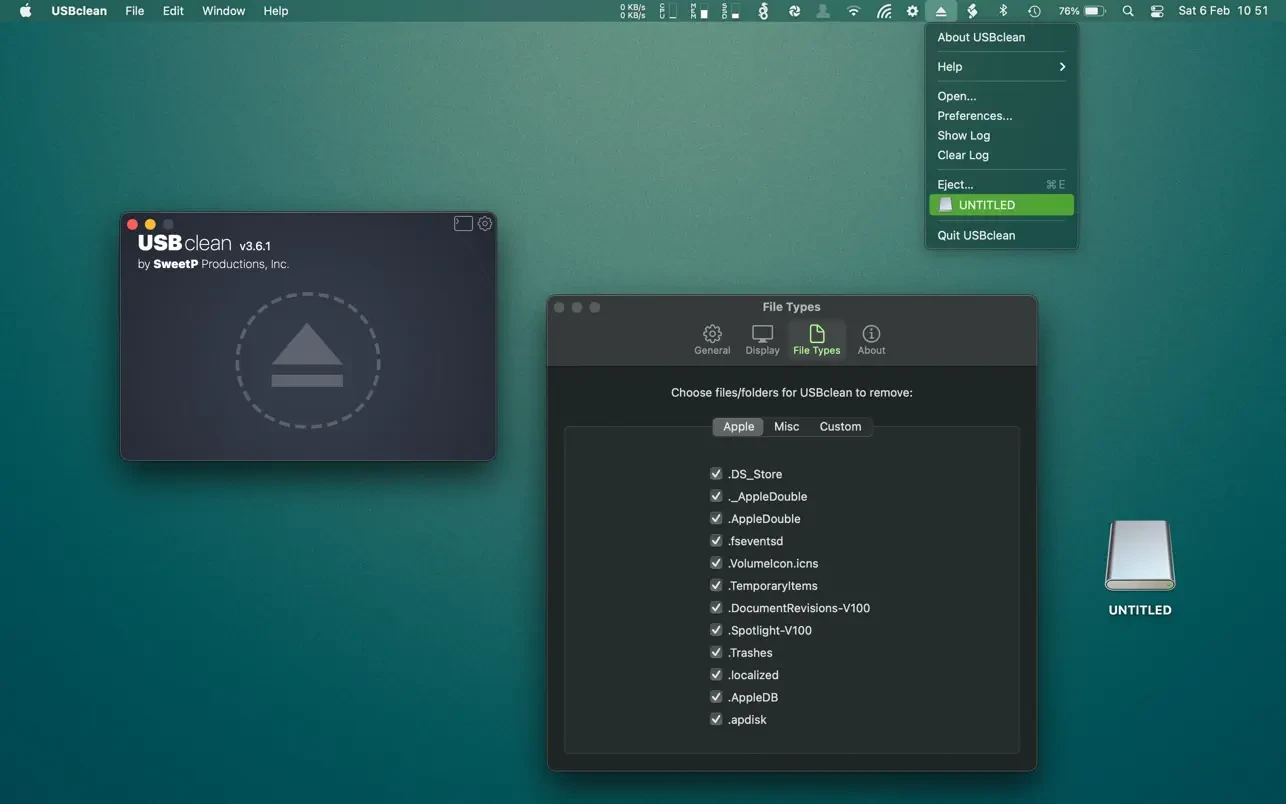Open the About preferences pane

click(871, 339)
